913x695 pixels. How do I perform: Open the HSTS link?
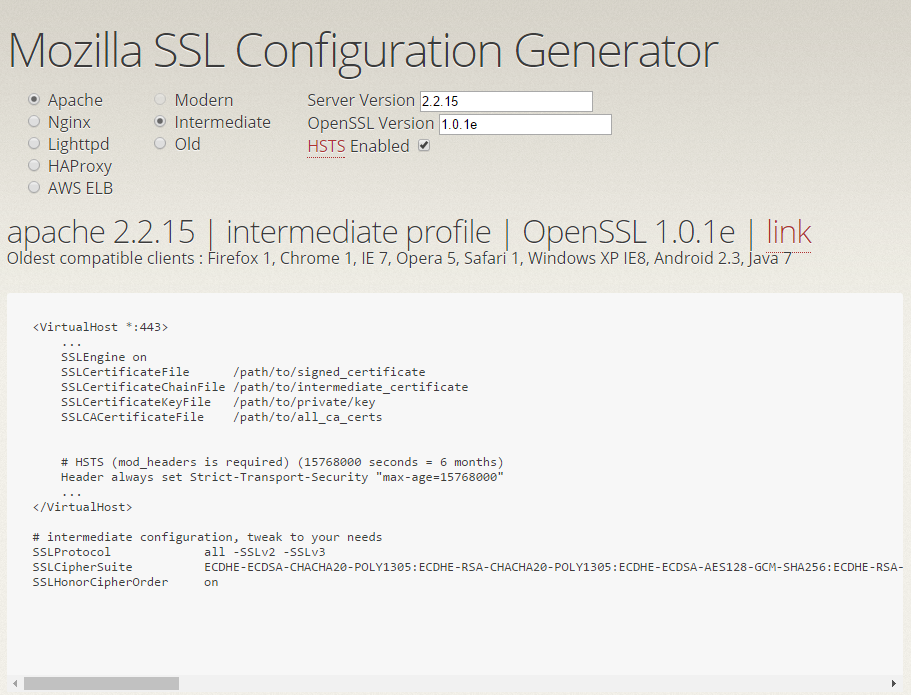point(326,146)
